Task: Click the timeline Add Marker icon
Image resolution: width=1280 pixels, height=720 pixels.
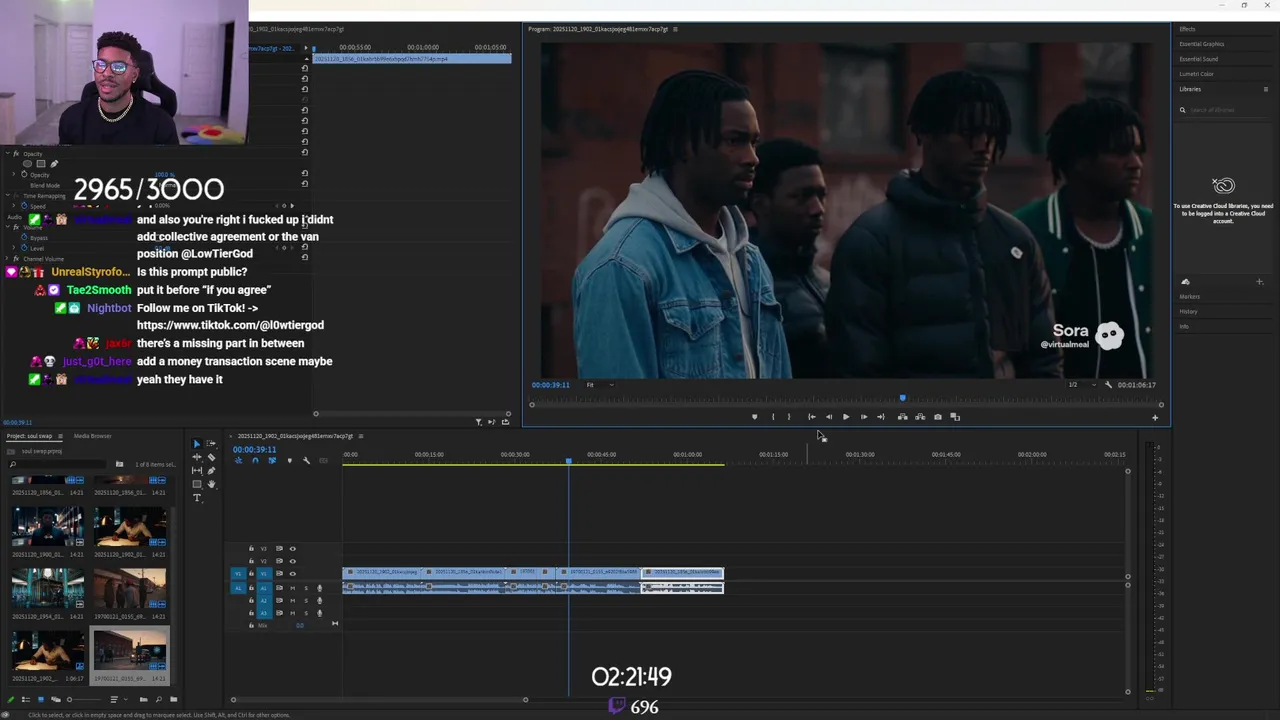Action: tap(290, 461)
